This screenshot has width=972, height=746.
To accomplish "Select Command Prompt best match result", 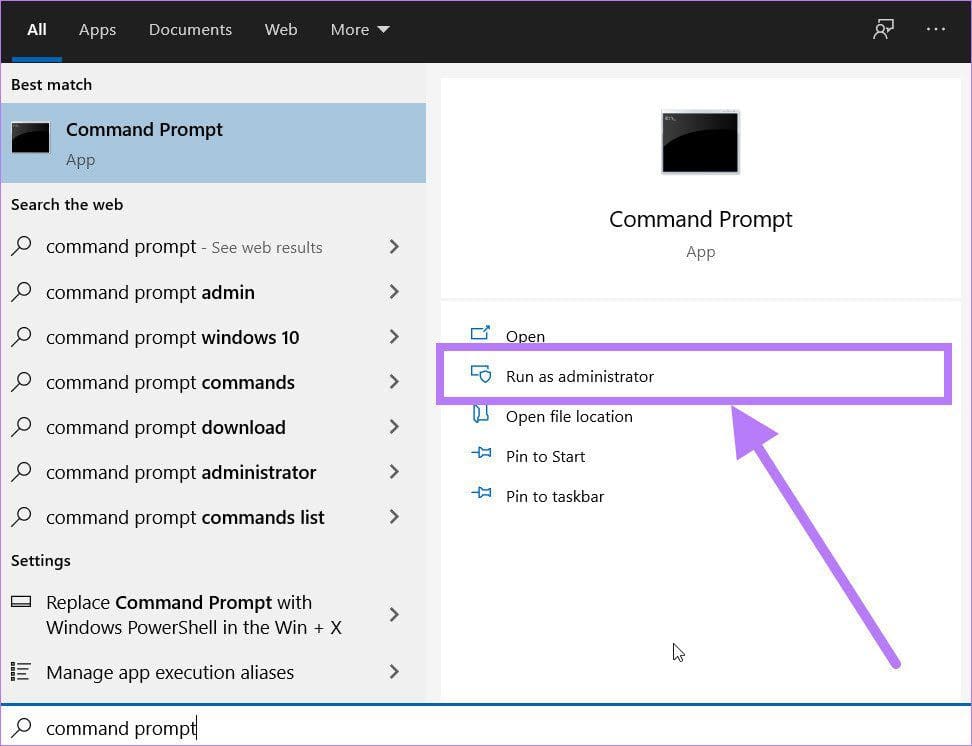I will (x=213, y=143).
